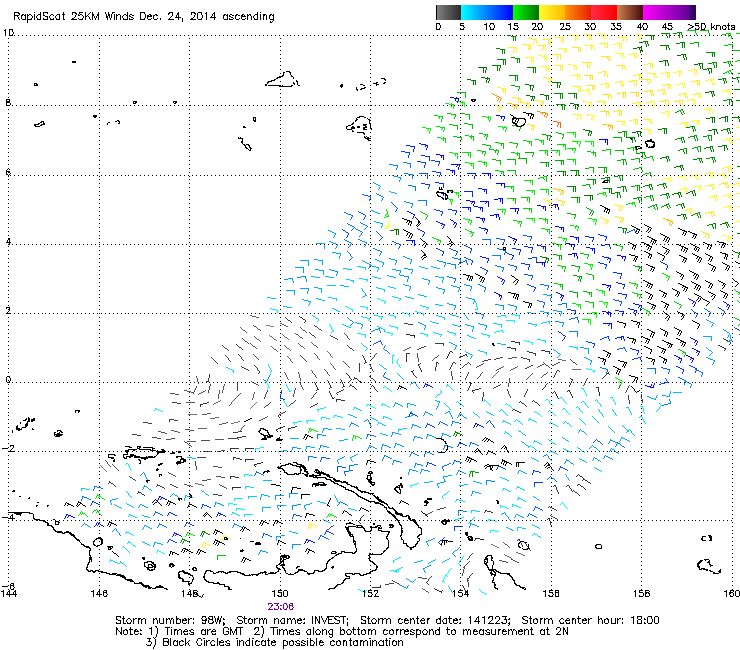Click the "45" legend scale label
740x650 pixels.
point(667,27)
